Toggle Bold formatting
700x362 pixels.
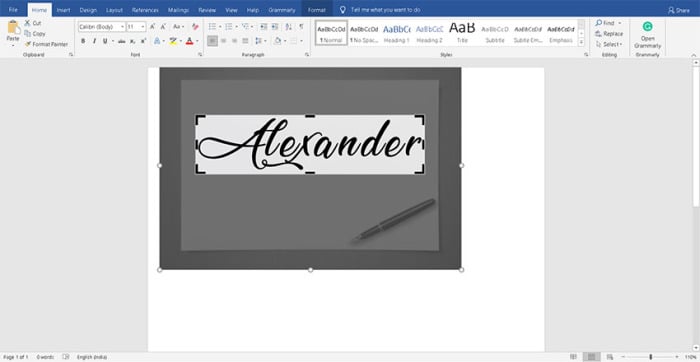[83, 41]
